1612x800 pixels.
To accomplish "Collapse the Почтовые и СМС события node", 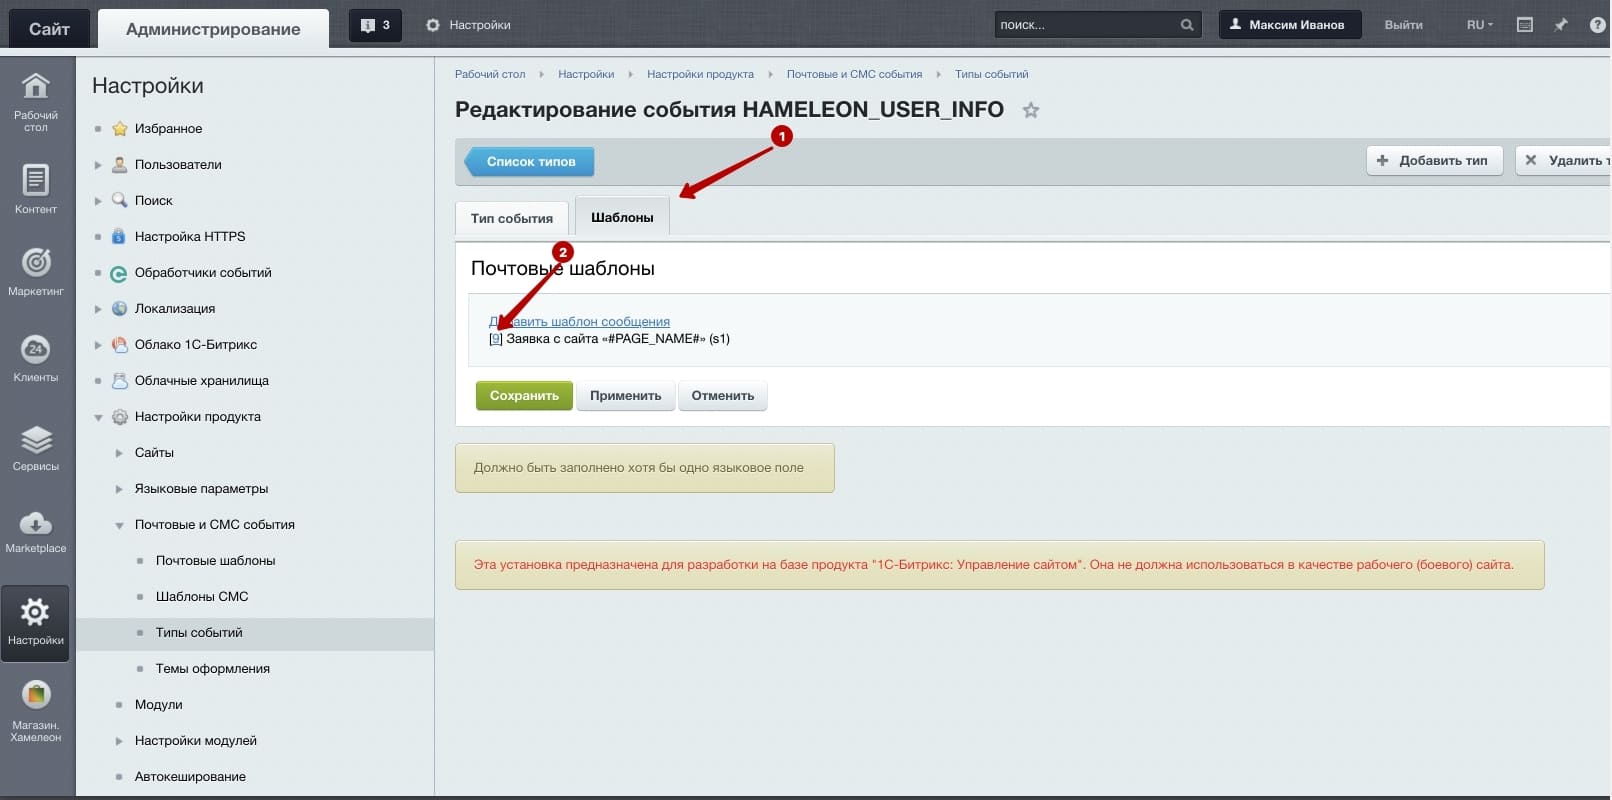I will [119, 525].
